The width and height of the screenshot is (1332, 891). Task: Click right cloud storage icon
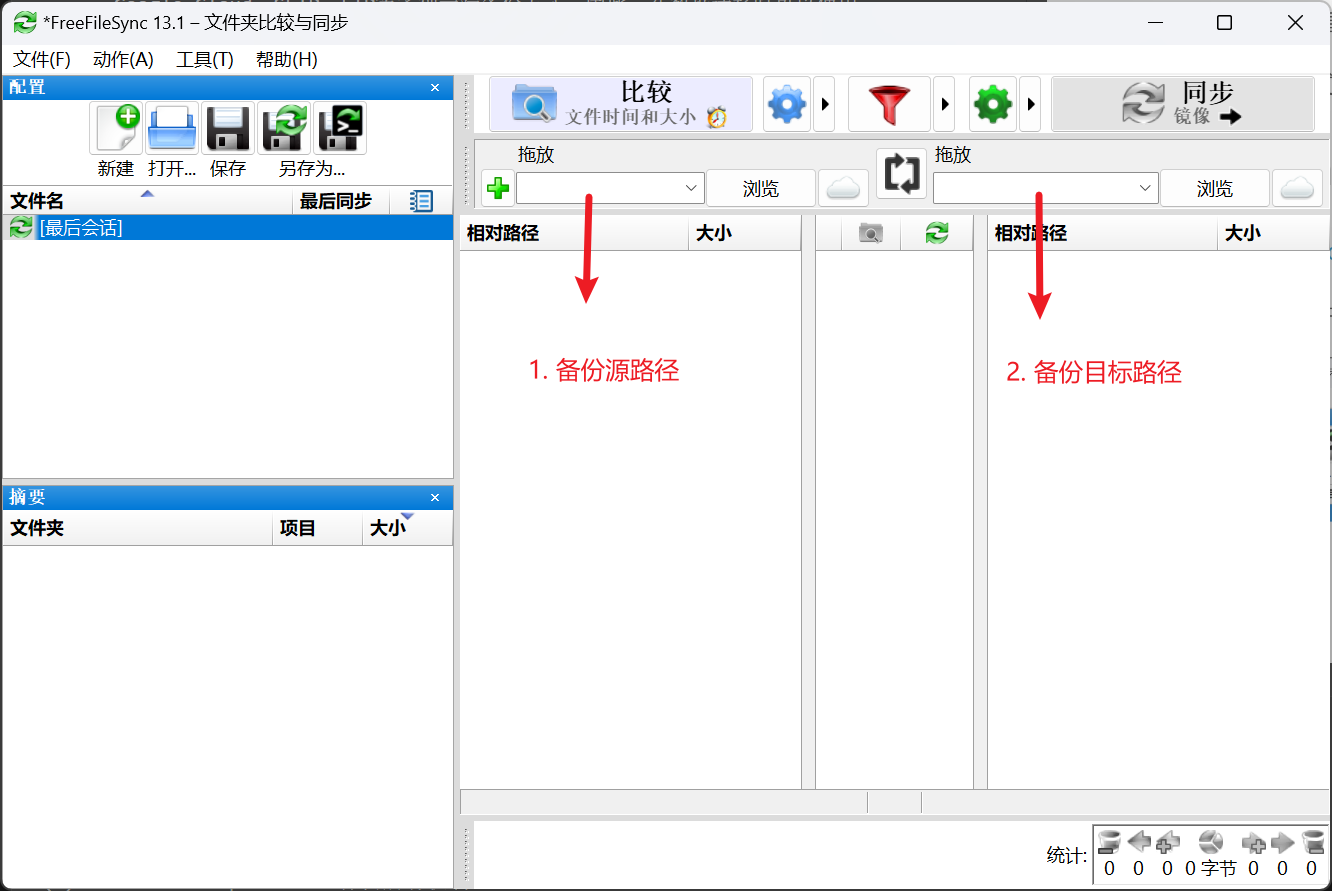1297,188
